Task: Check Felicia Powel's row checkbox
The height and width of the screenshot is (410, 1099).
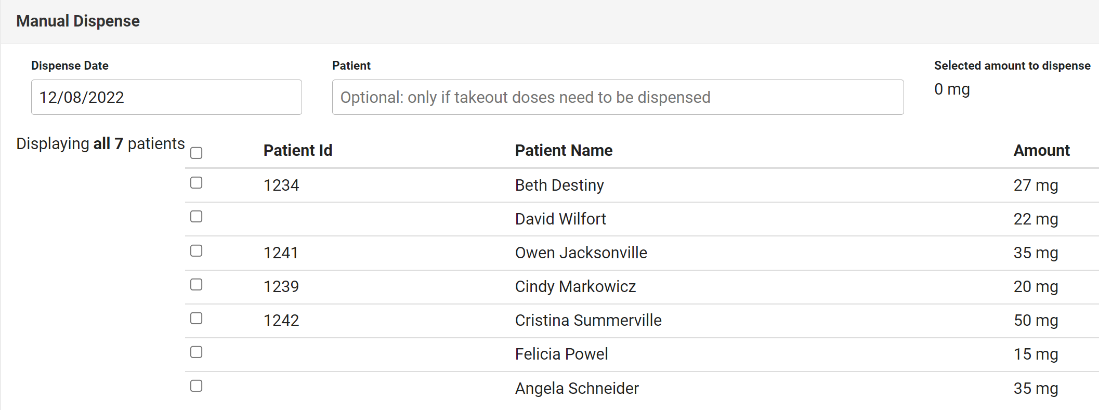Action: click(x=196, y=352)
